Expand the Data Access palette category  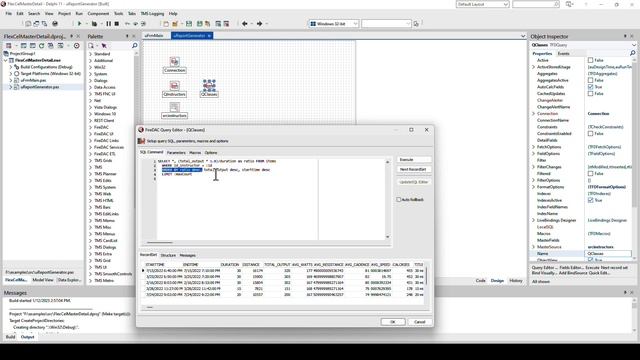pyautogui.click(x=91, y=87)
